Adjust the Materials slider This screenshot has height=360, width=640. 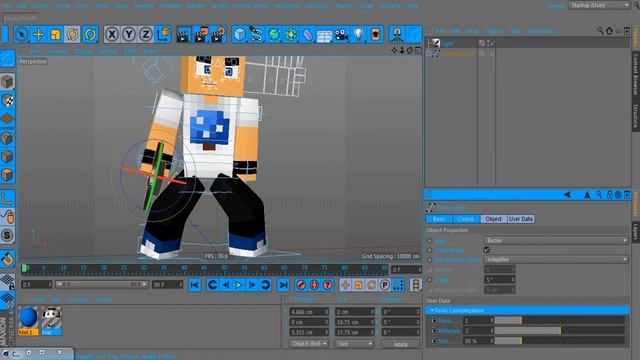(x=560, y=331)
